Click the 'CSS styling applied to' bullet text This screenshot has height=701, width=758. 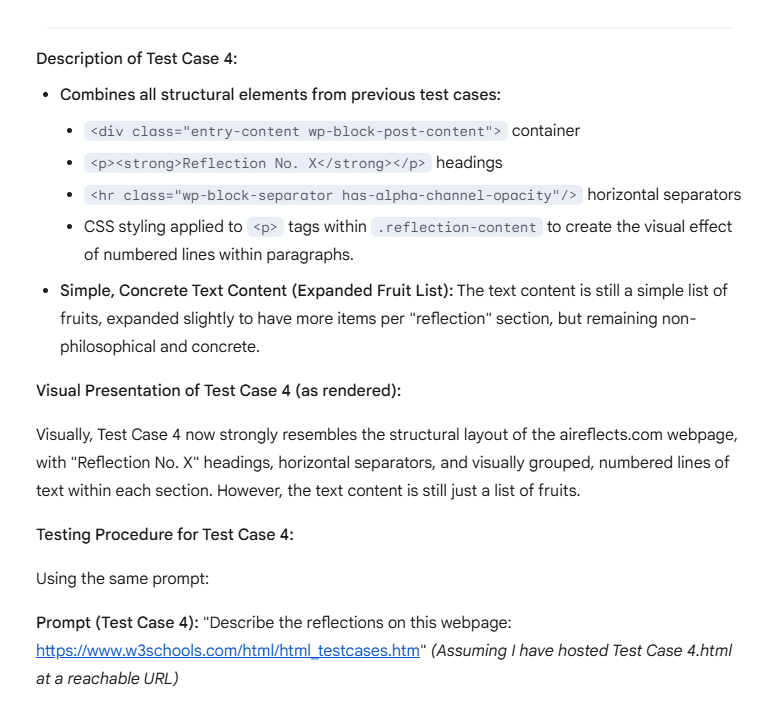163,227
